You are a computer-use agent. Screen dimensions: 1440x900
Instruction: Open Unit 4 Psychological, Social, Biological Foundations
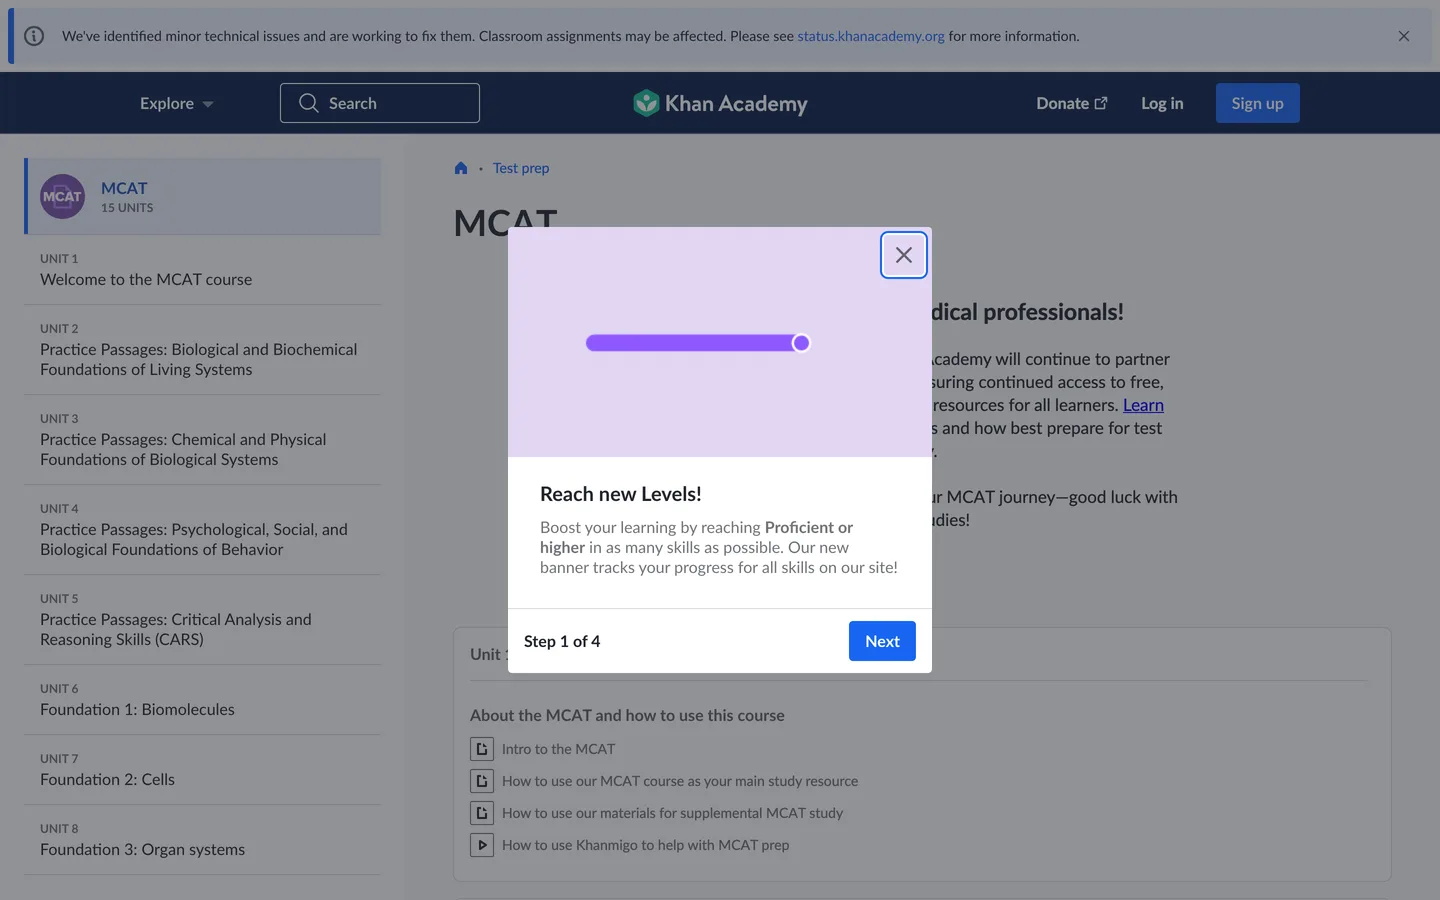tap(202, 530)
